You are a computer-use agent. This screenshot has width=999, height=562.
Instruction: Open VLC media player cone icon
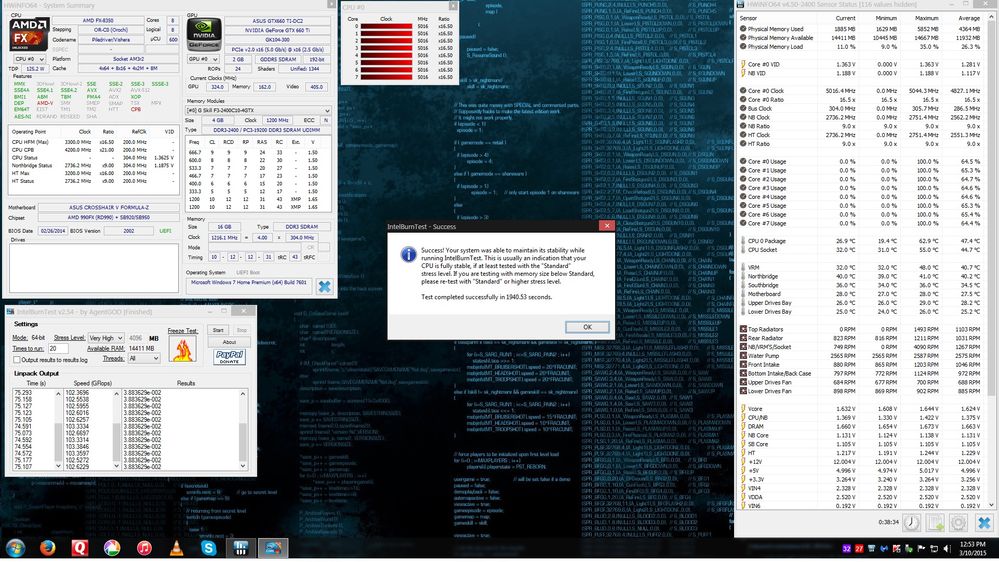click(x=176, y=548)
